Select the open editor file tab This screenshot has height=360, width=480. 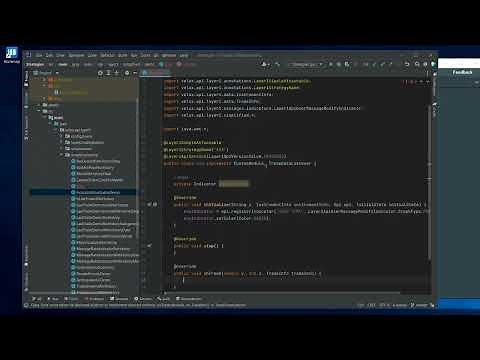[156, 72]
